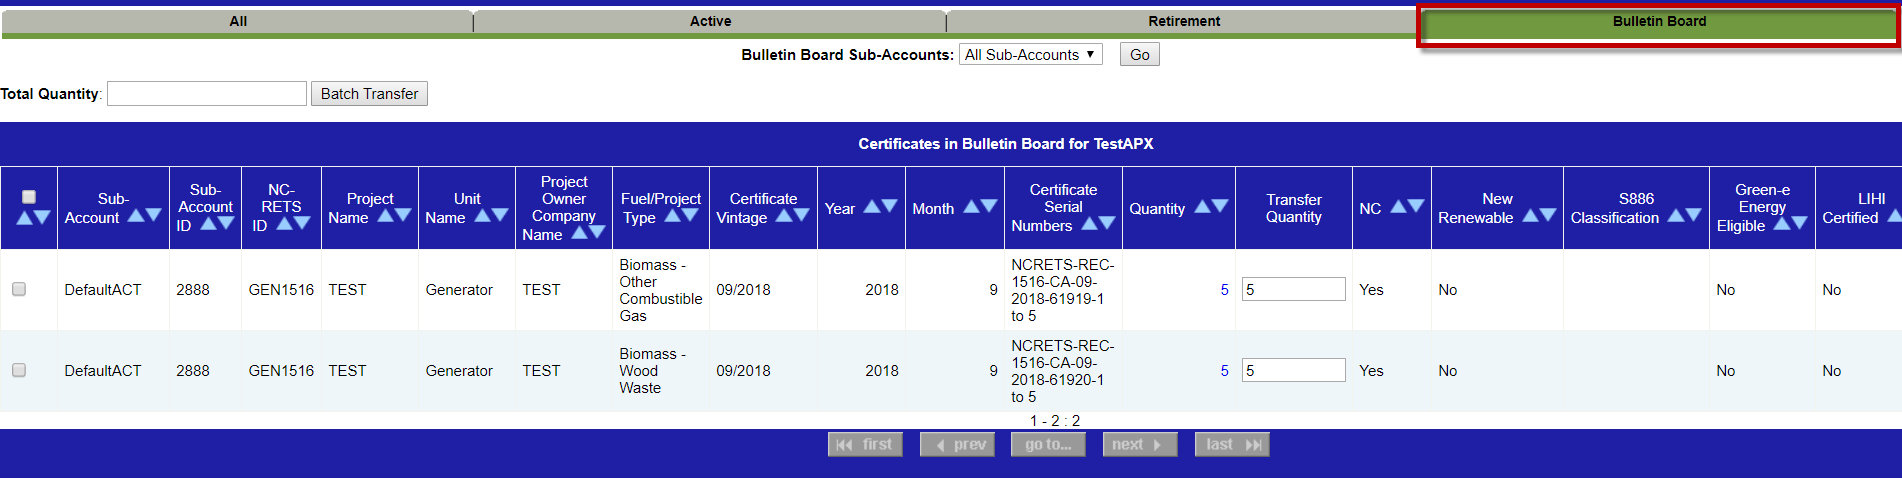This screenshot has width=1902, height=493.
Task: Sort Sub-Account column ascending with up arrow
Action: tap(136, 215)
